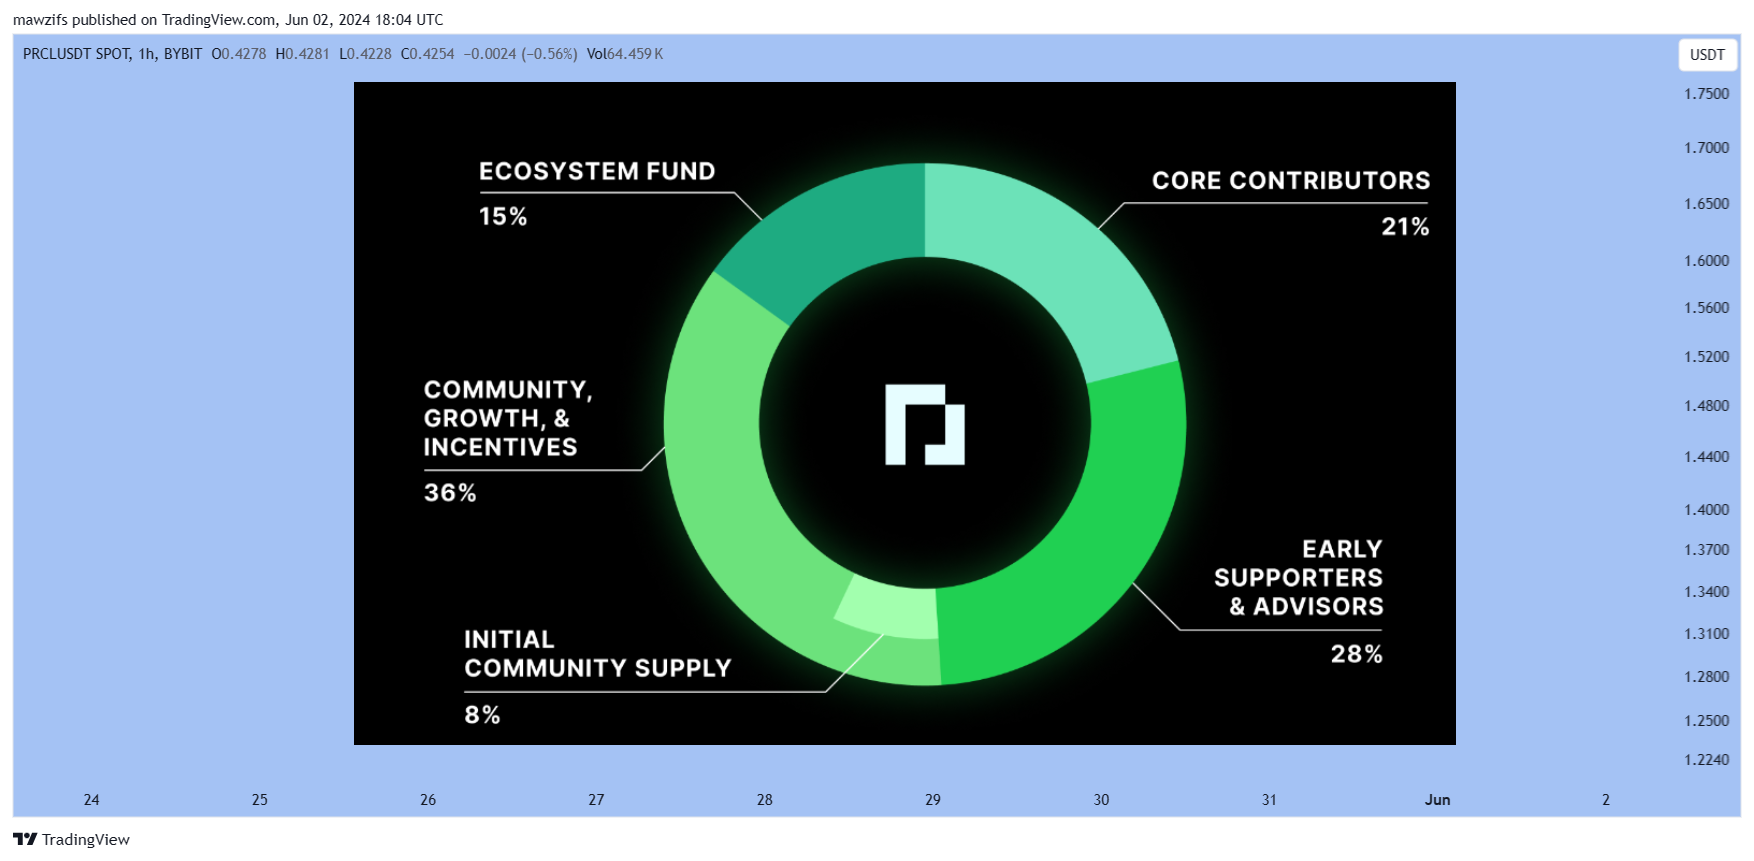Image resolution: width=1754 pixels, height=861 pixels.
Task: Click the C0.4254 close price
Action: coord(427,54)
